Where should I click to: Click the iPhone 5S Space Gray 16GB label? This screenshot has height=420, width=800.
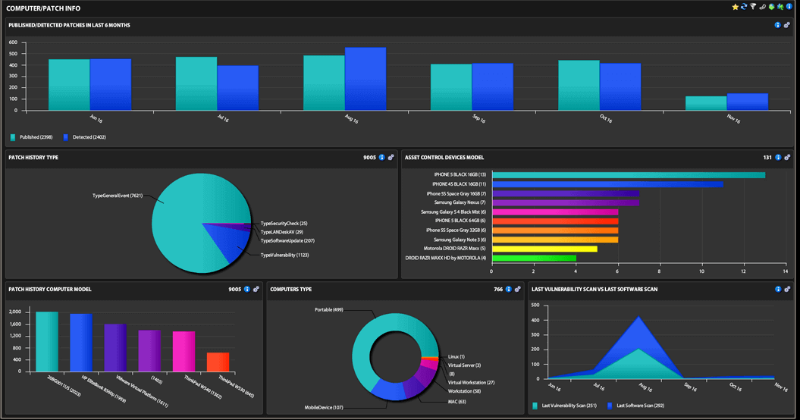point(456,193)
